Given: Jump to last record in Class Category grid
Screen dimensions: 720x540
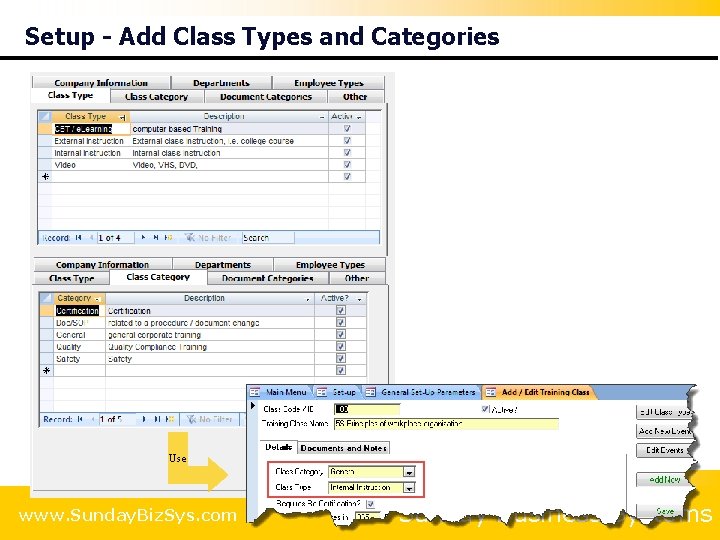Looking at the screenshot, I should click(x=157, y=419).
